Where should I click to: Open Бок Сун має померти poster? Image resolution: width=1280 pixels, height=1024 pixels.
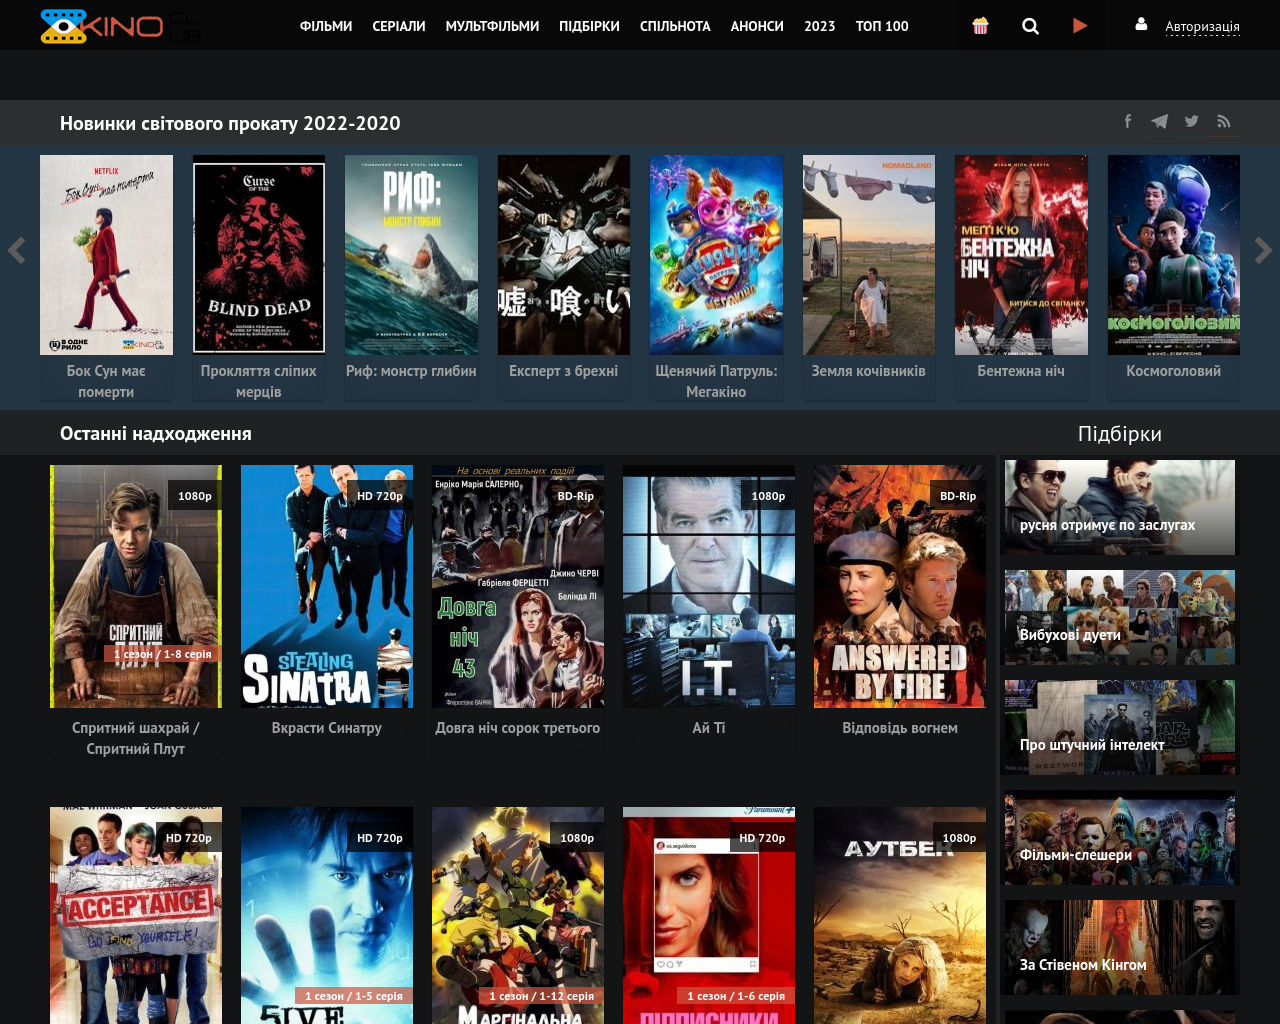tap(106, 255)
